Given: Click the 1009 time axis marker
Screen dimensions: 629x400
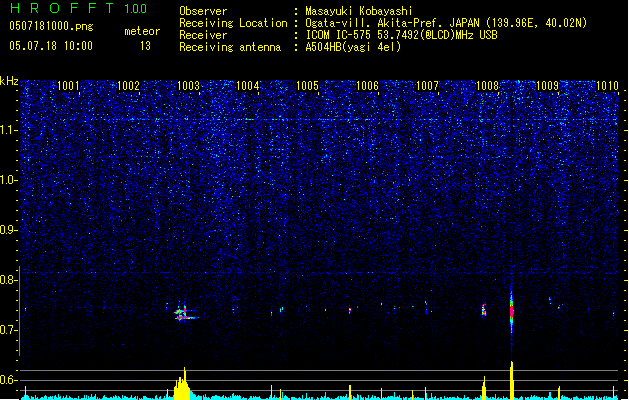Looking at the screenshot, I should click(x=548, y=86).
